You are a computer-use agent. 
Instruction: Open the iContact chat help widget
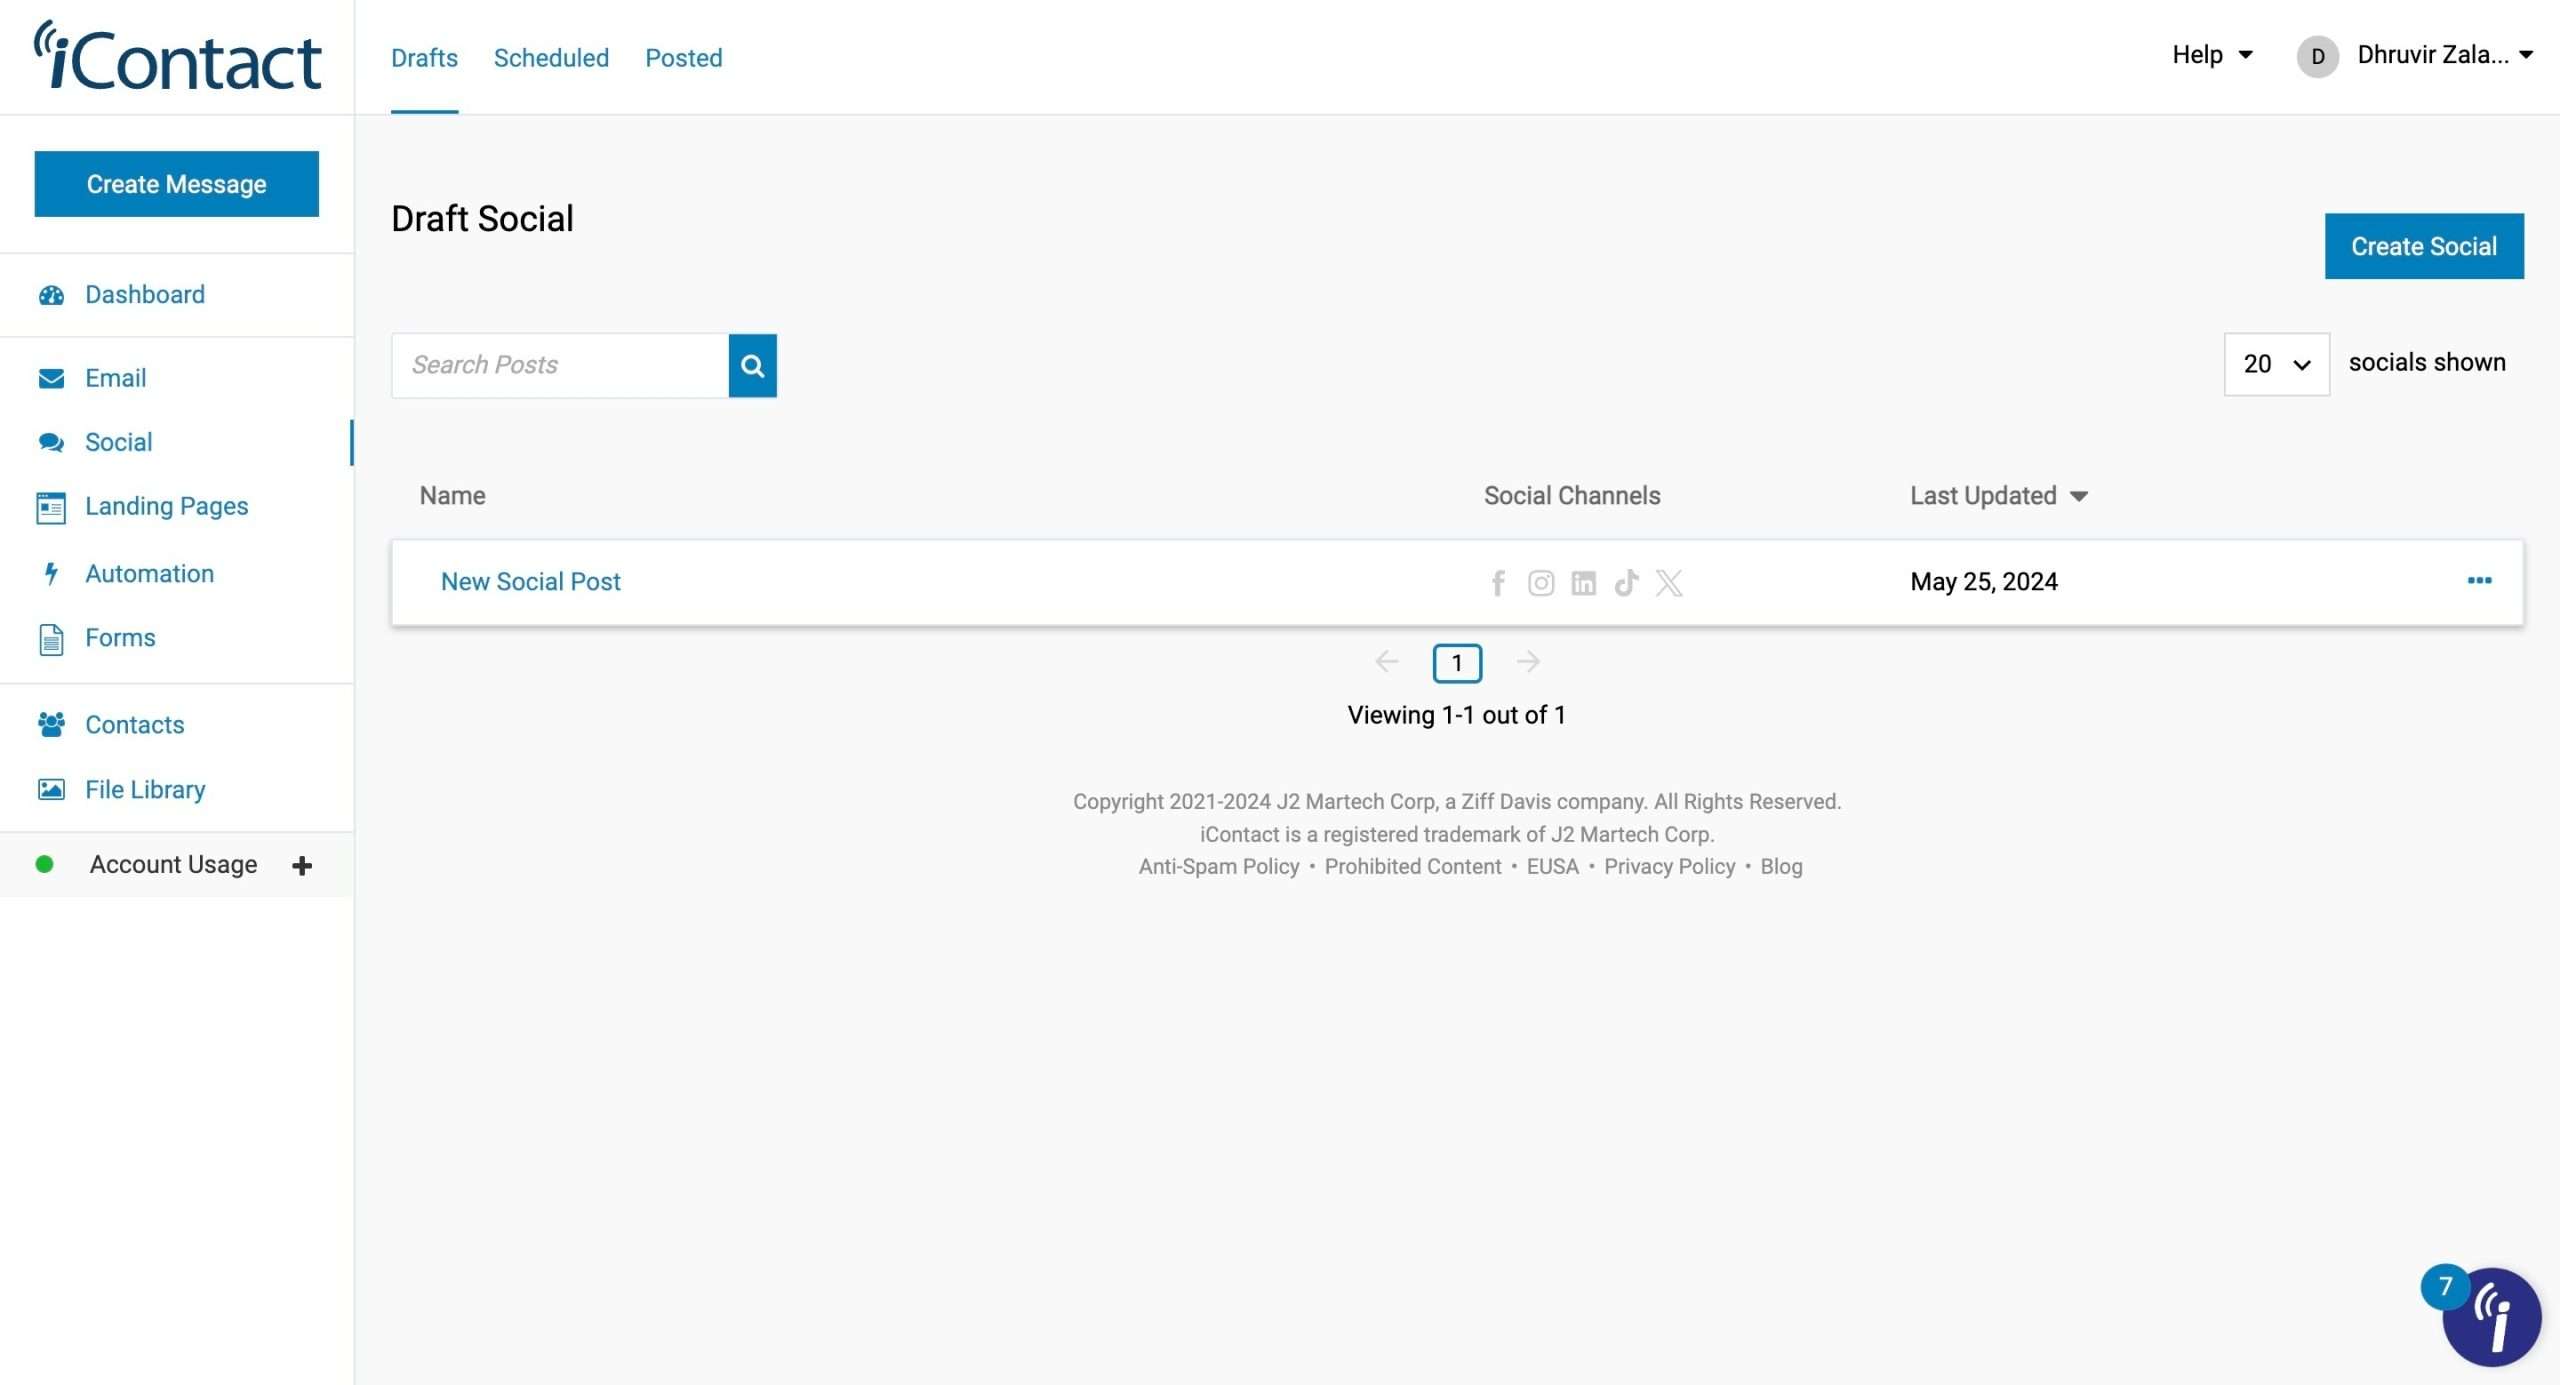click(2492, 1317)
